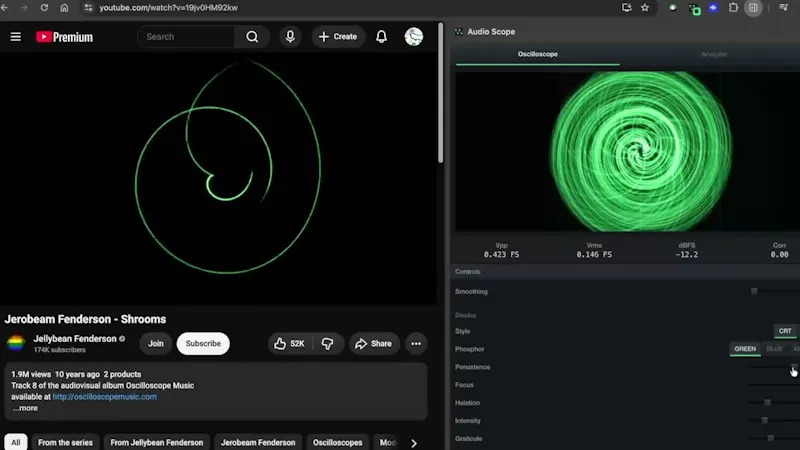The height and width of the screenshot is (450, 800).
Task: Subscribe to Jellybean Fenderson
Action: point(203,344)
